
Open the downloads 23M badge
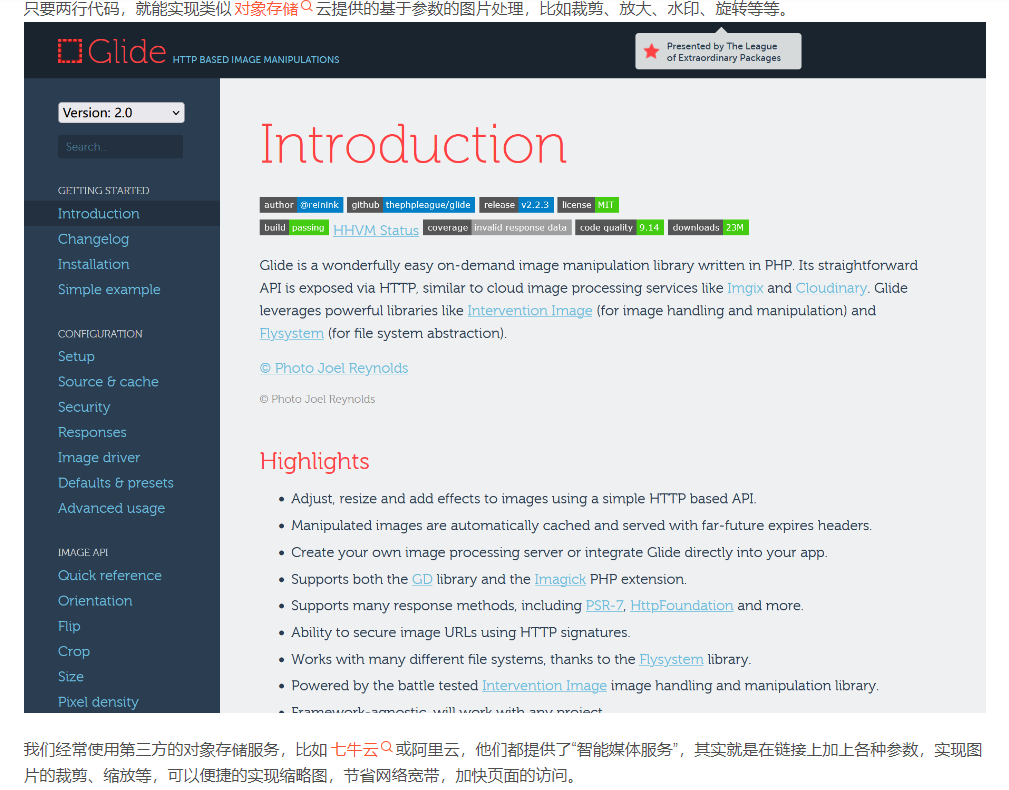tap(708, 228)
